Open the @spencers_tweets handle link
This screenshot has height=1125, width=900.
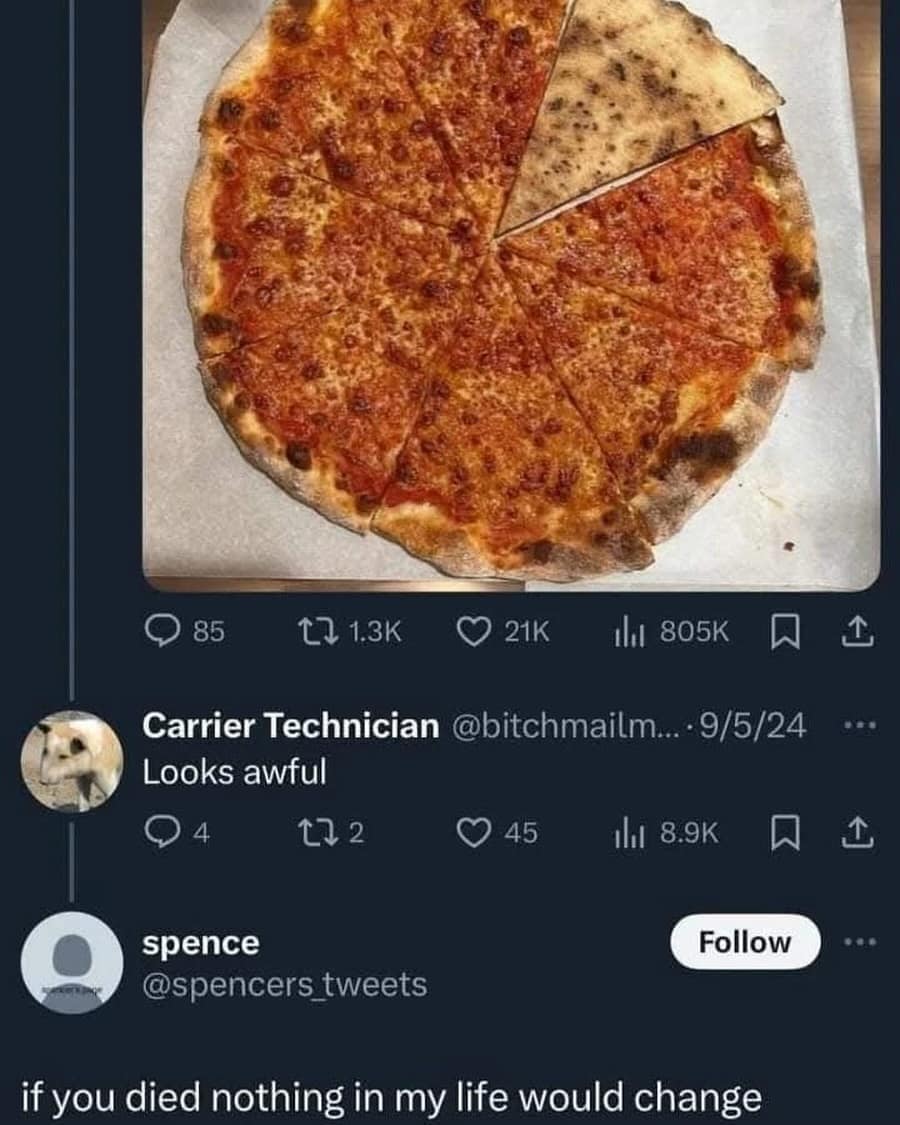point(285,985)
